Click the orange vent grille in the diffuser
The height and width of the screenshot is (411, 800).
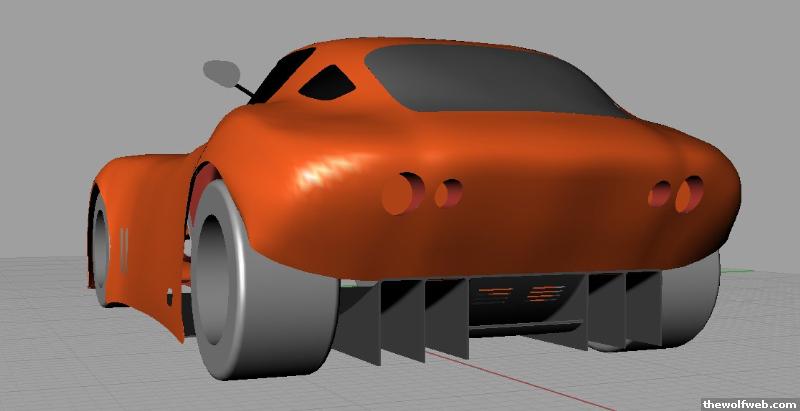click(520, 293)
